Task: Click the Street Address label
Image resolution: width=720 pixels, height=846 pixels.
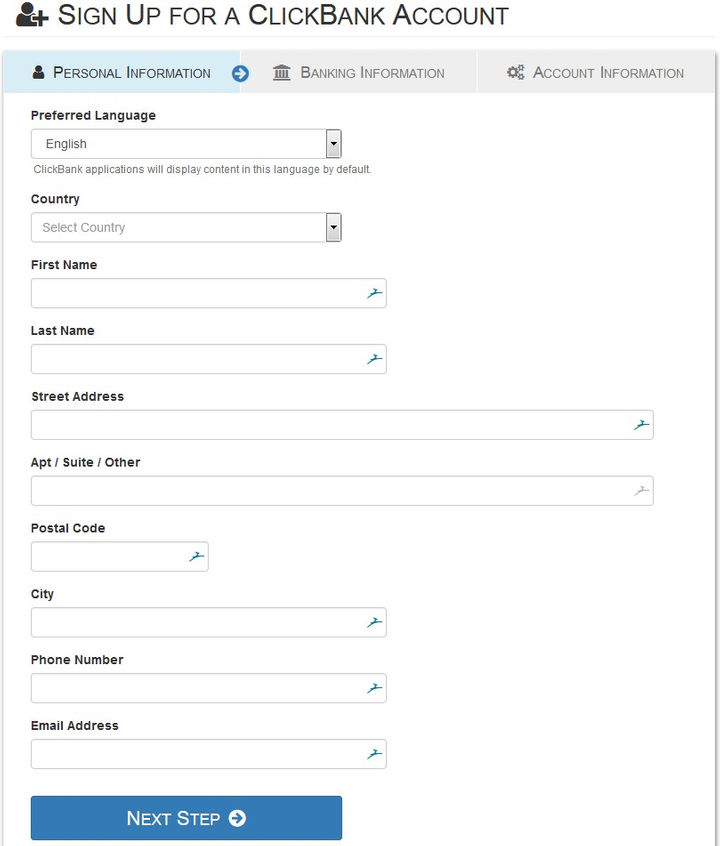Action: 78,397
